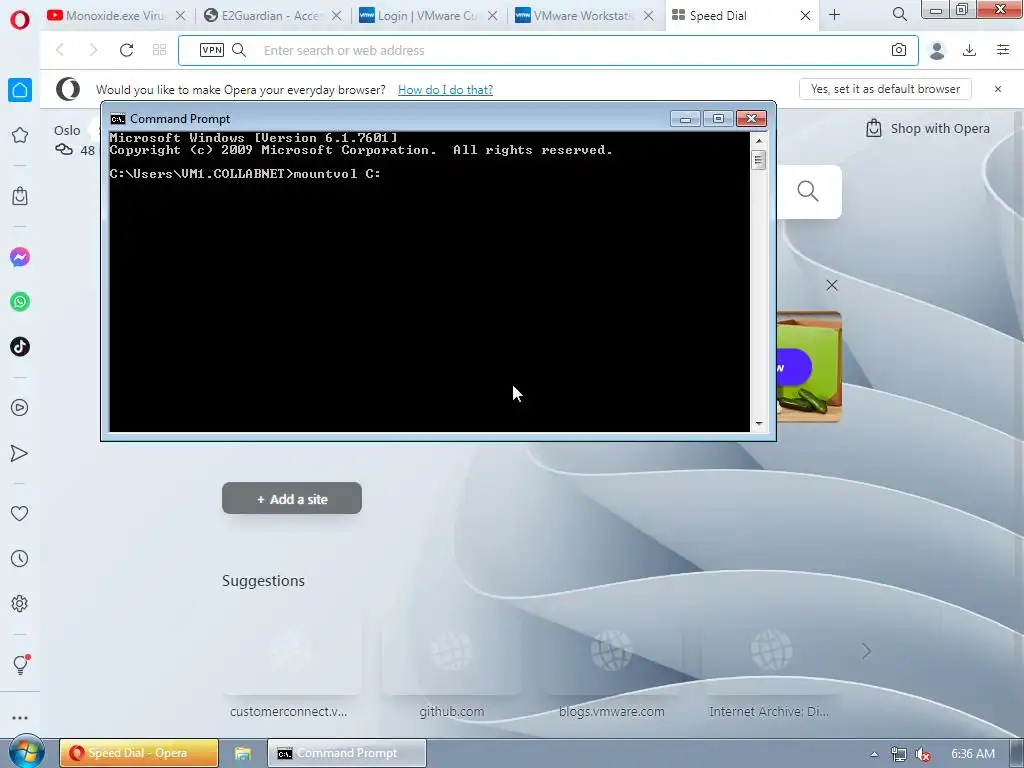Image resolution: width=1024 pixels, height=768 pixels.
Task: Open the muted volume tray icon
Action: 922,754
